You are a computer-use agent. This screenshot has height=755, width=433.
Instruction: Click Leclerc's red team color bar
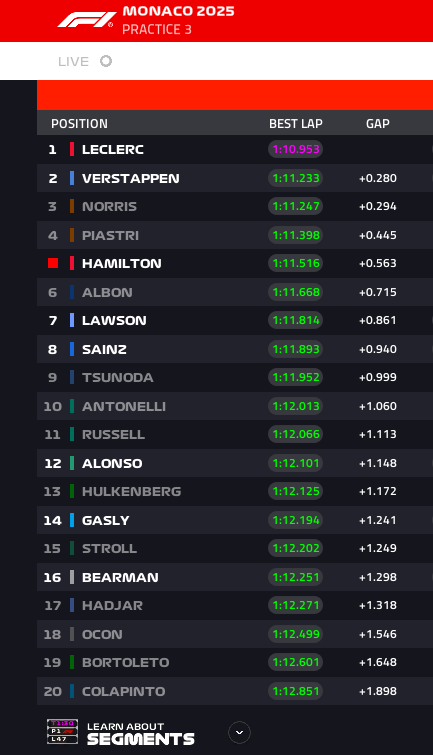click(x=72, y=149)
